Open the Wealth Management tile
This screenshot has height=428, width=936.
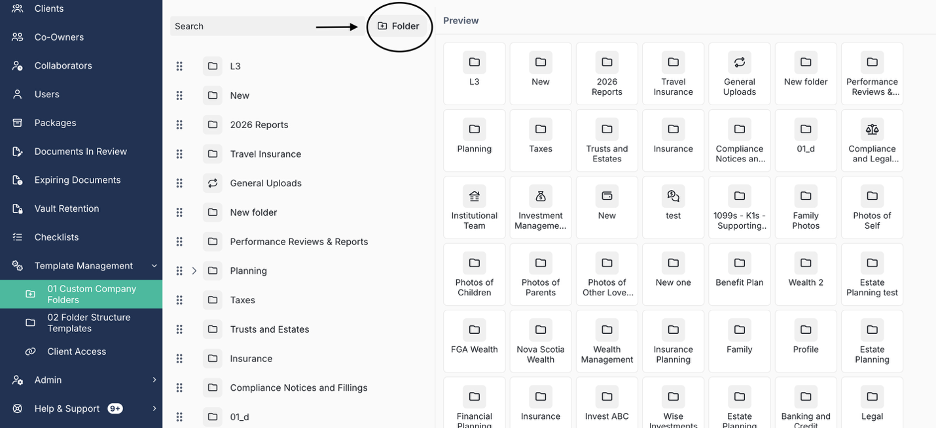tap(607, 341)
